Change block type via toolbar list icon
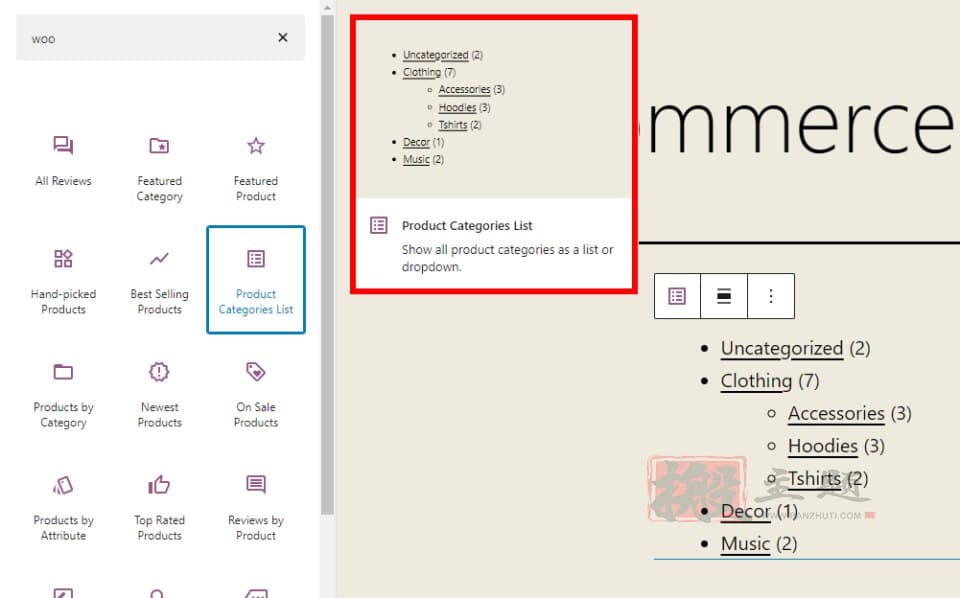This screenshot has width=960, height=598. pyautogui.click(x=677, y=296)
